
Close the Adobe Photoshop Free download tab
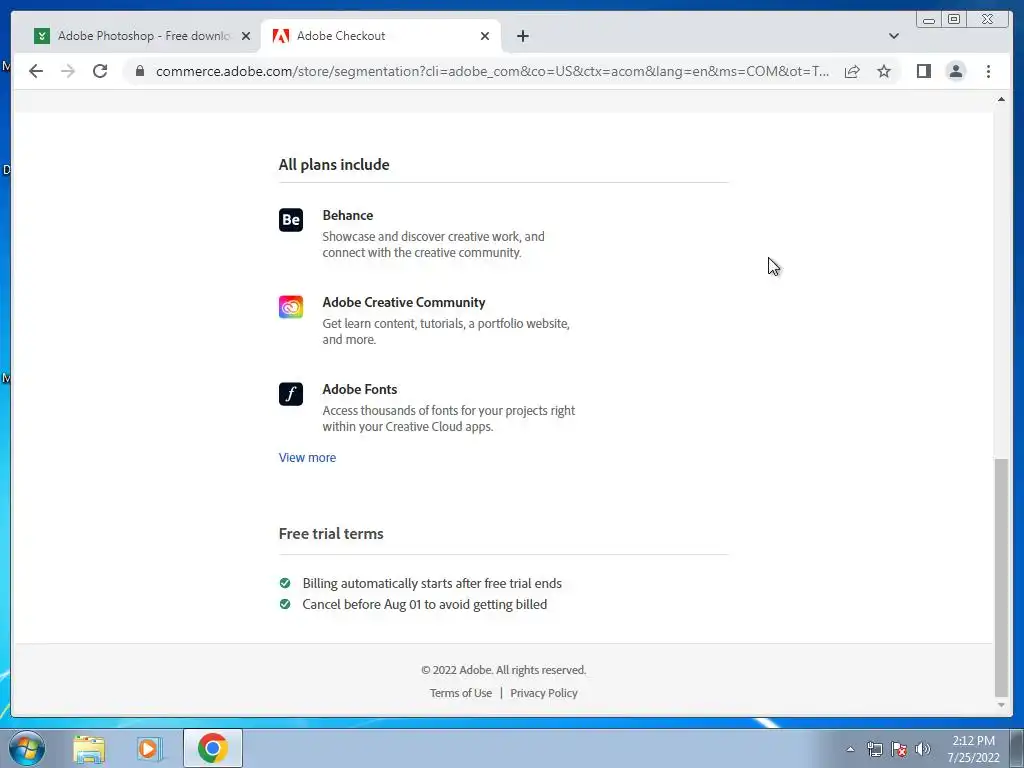[246, 36]
